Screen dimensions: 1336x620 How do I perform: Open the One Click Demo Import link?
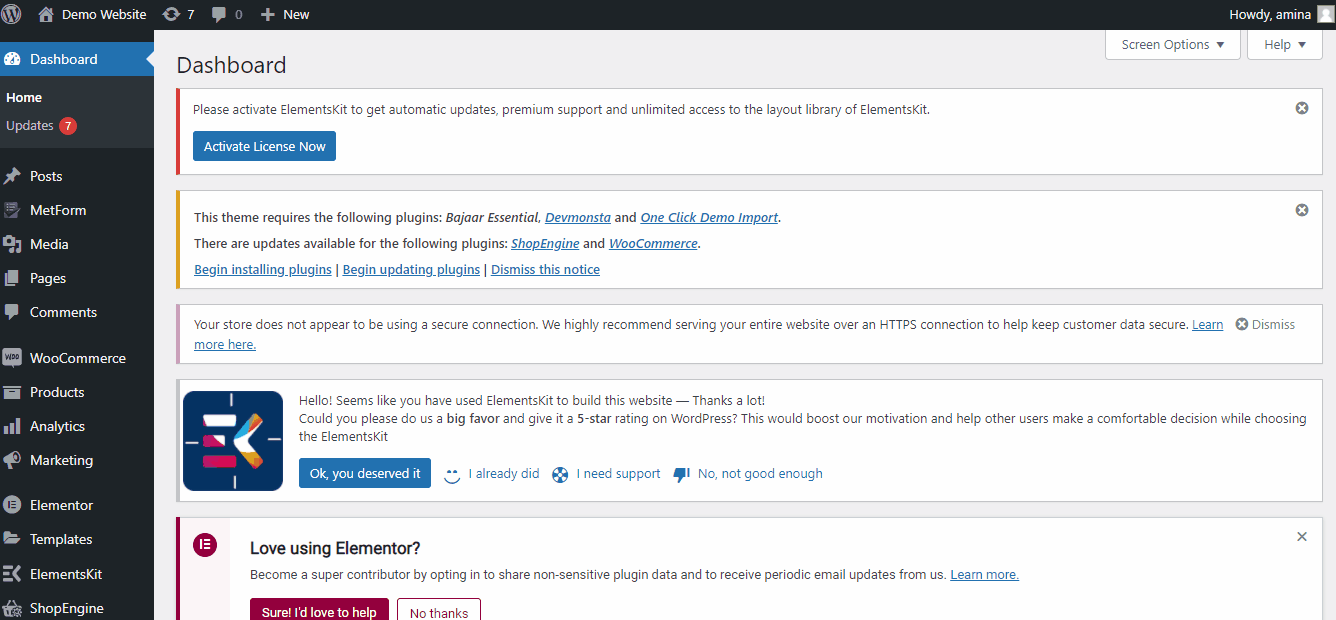click(709, 217)
